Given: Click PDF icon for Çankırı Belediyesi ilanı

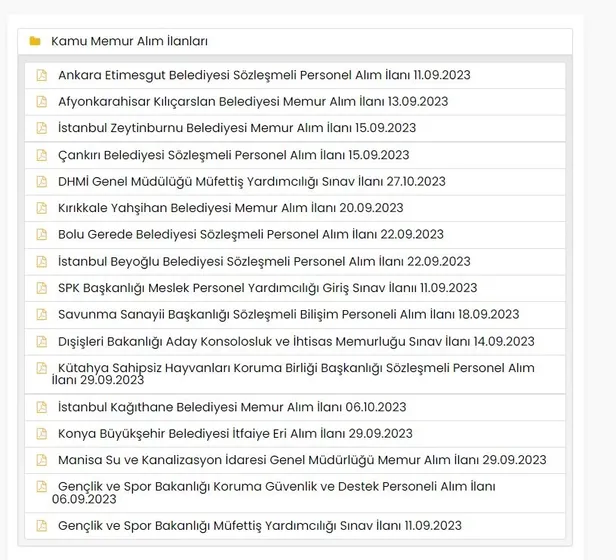Looking at the screenshot, I should [42, 155].
